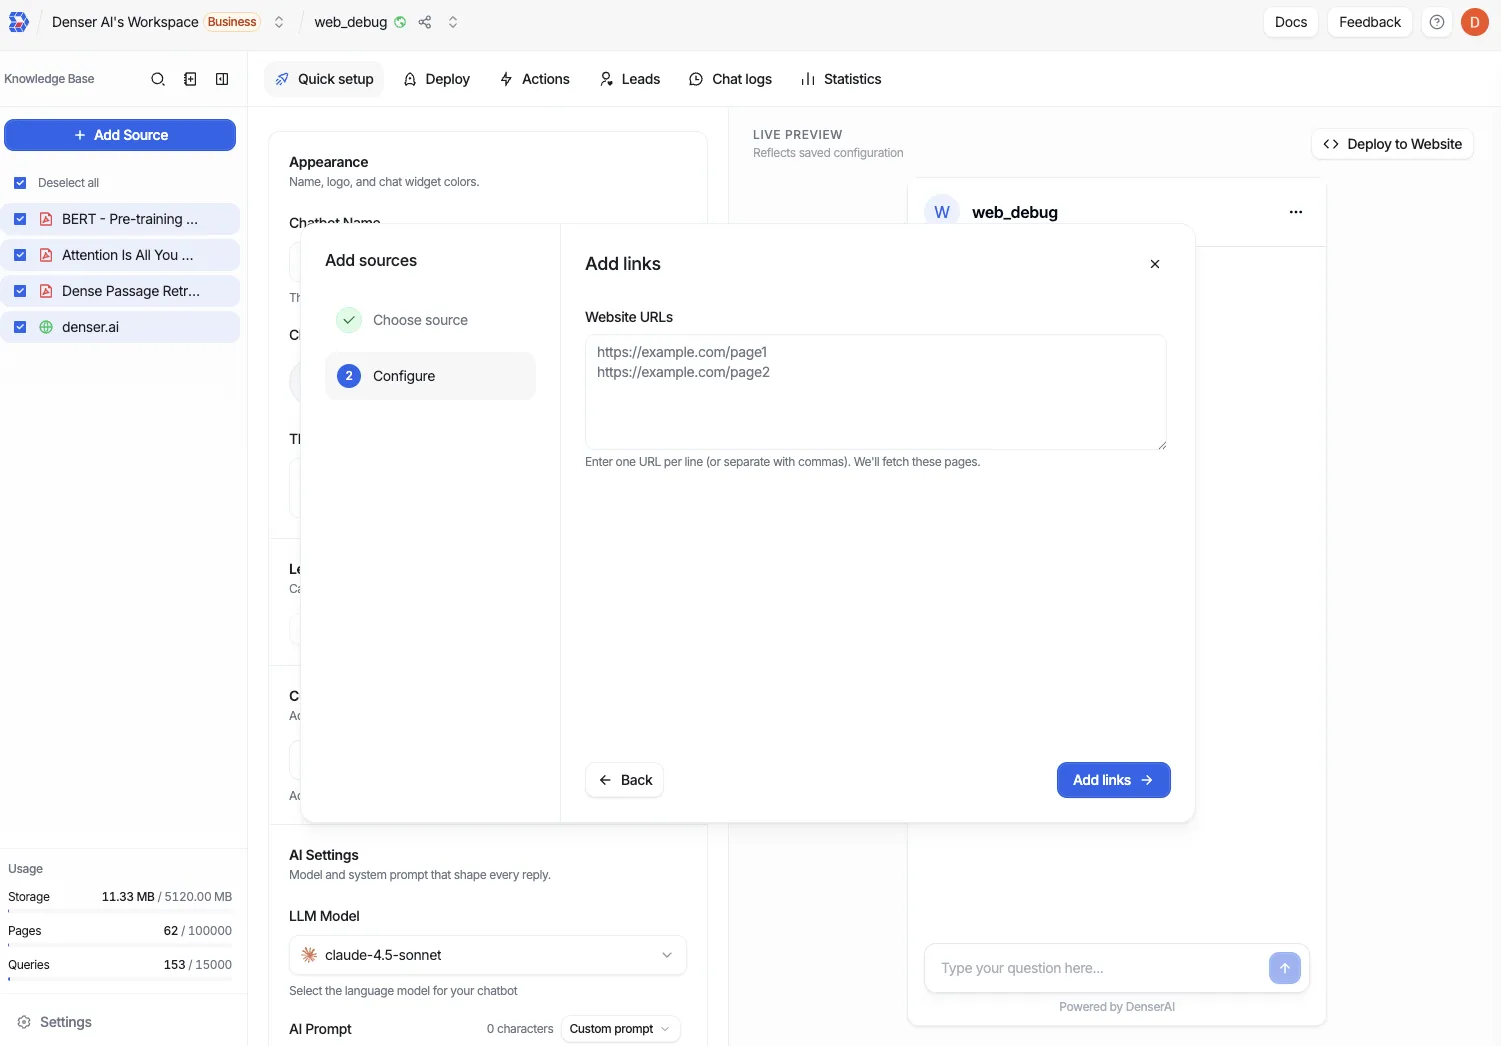Screen dimensions: 1501x1046
Task: Click the share icon next to web_debug
Action: [425, 22]
